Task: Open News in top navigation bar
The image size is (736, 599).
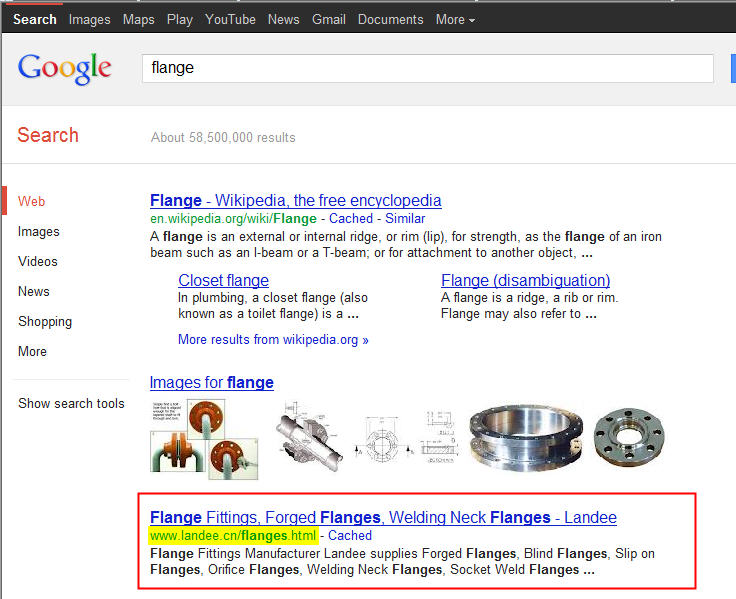Action: pyautogui.click(x=284, y=19)
